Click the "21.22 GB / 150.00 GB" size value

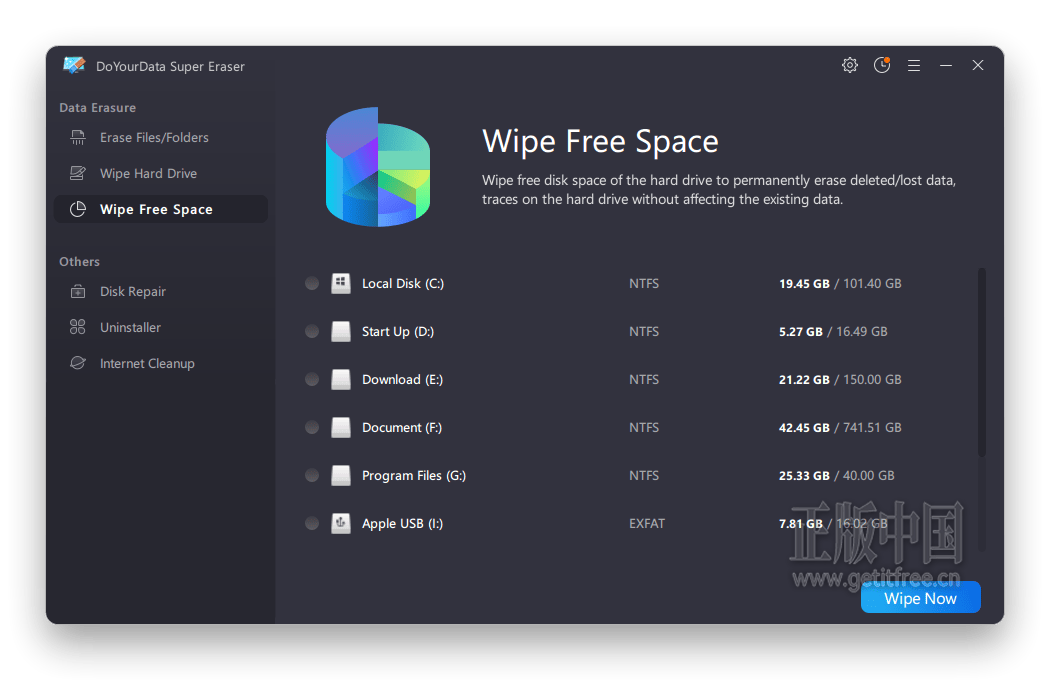[840, 380]
